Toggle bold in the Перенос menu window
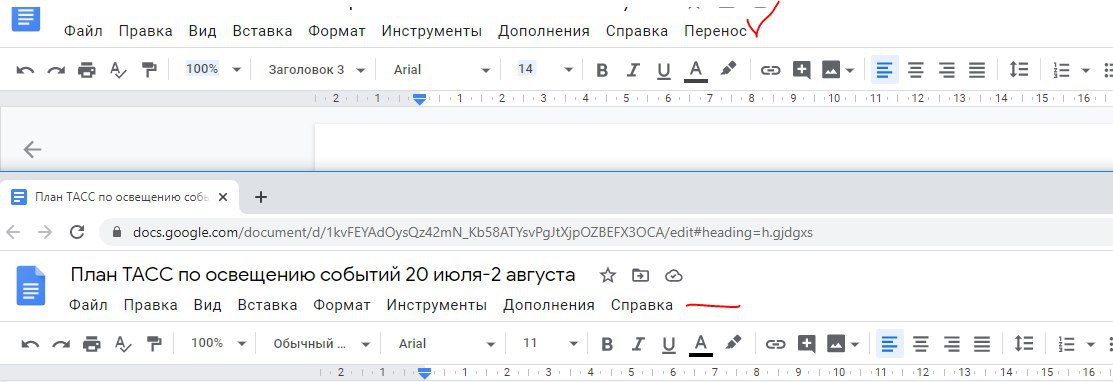1113x382 pixels. click(602, 70)
